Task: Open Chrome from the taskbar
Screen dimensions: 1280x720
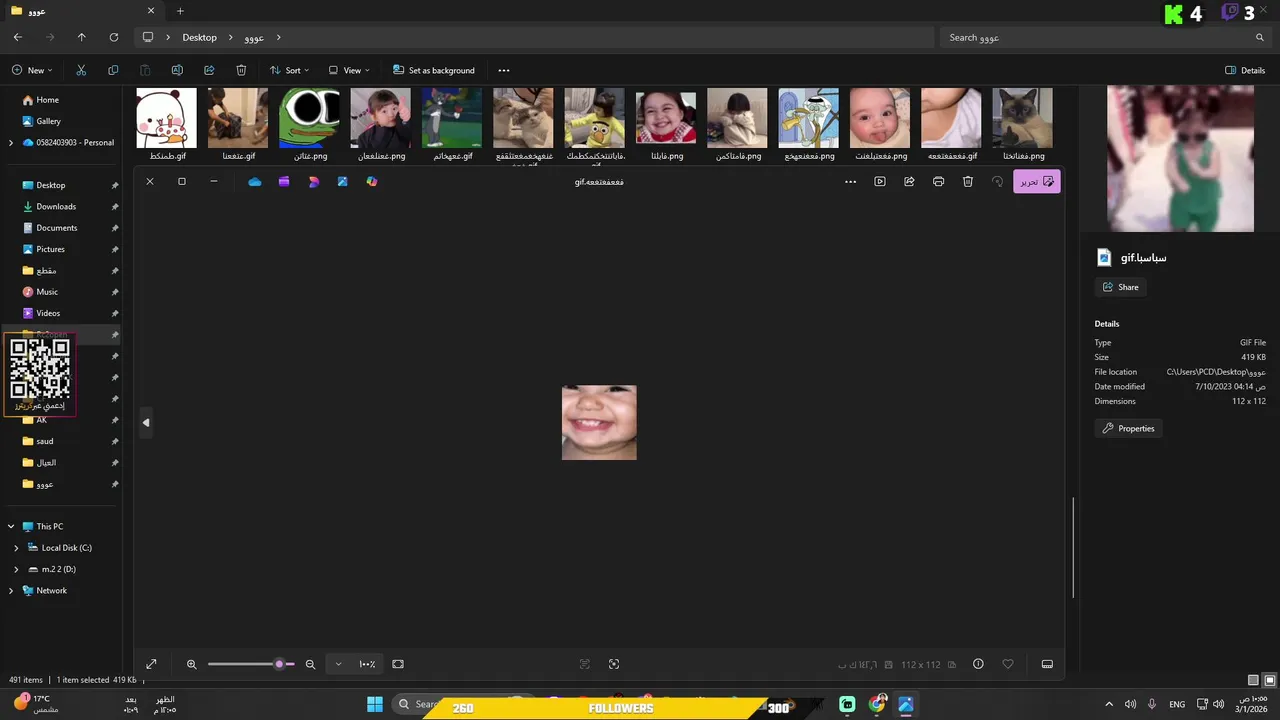Action: coord(877,705)
